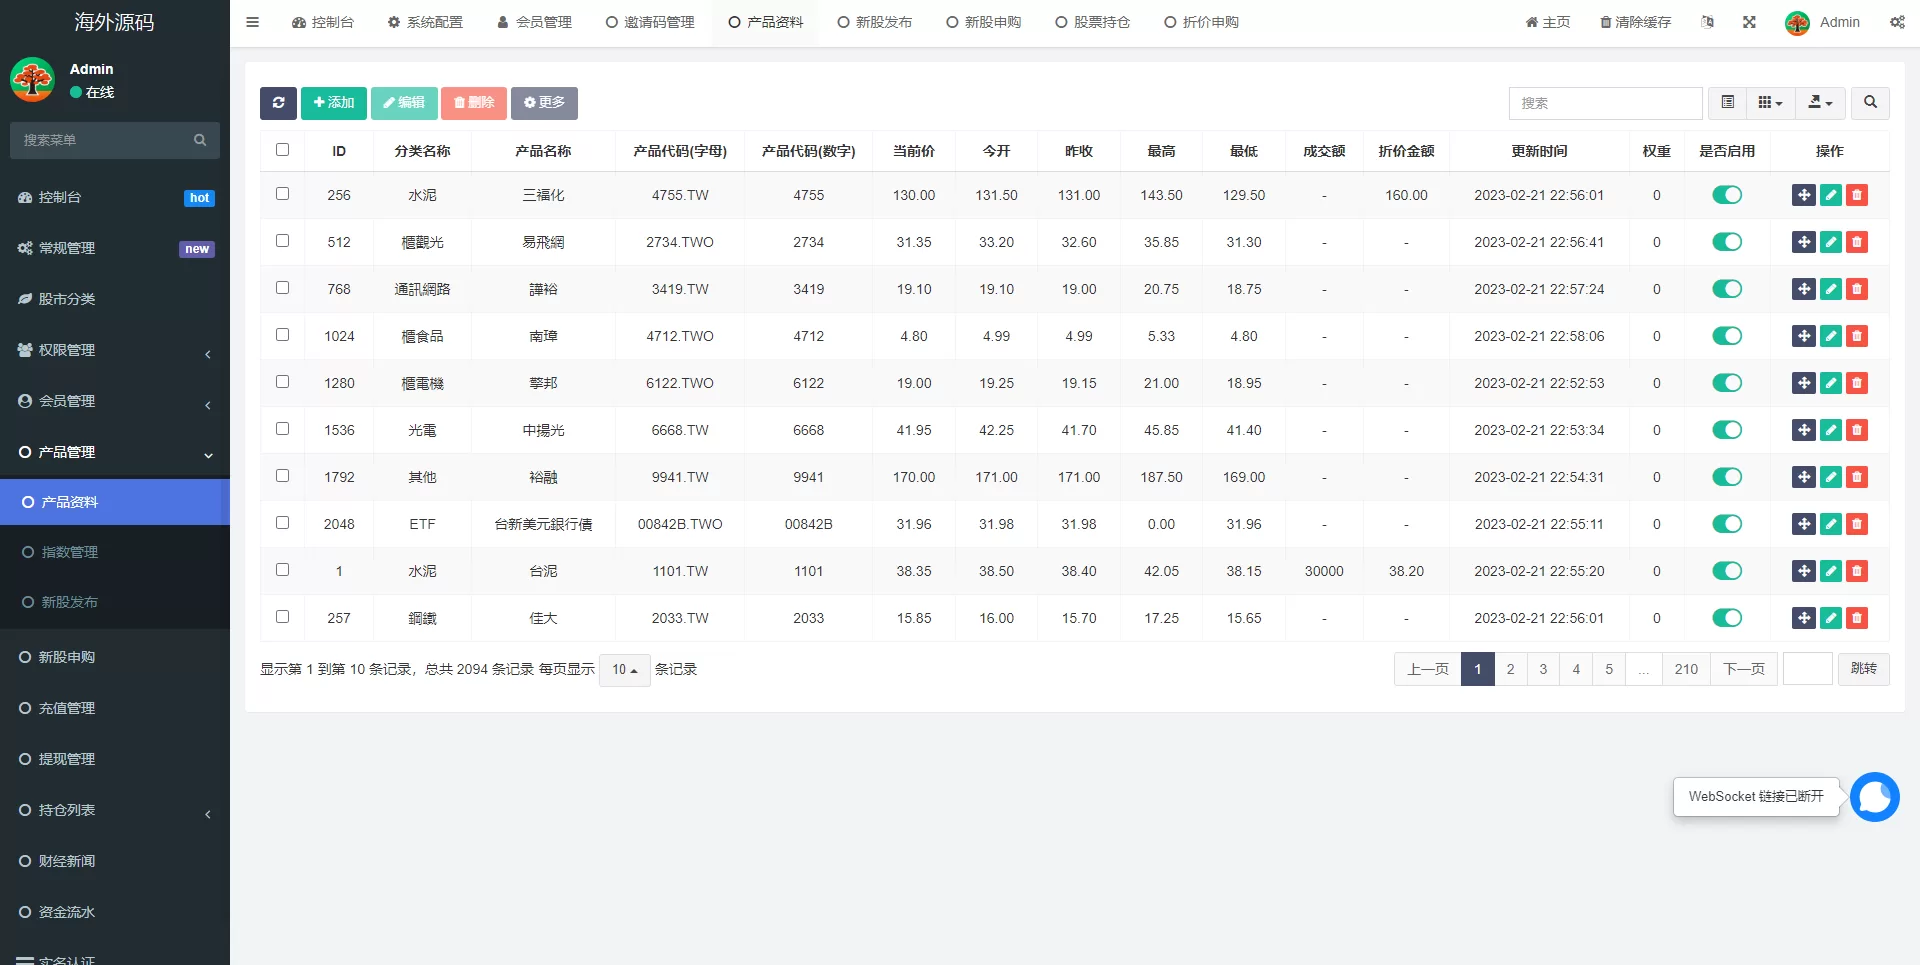1920x965 pixels.
Task: Toggle fullscreen mode icon in top bar
Action: [1749, 22]
